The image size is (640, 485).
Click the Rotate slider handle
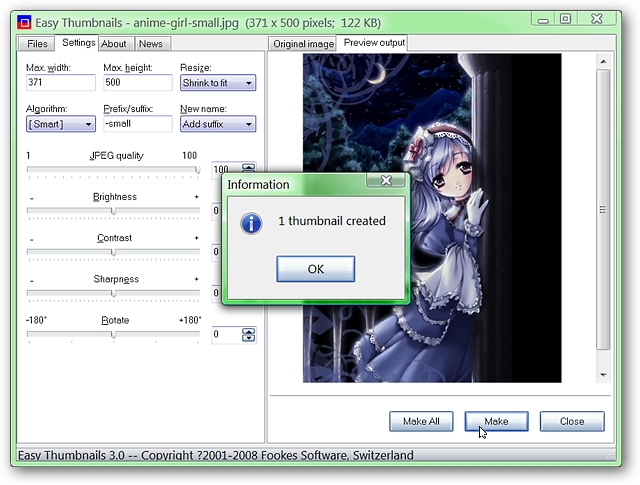(x=113, y=335)
